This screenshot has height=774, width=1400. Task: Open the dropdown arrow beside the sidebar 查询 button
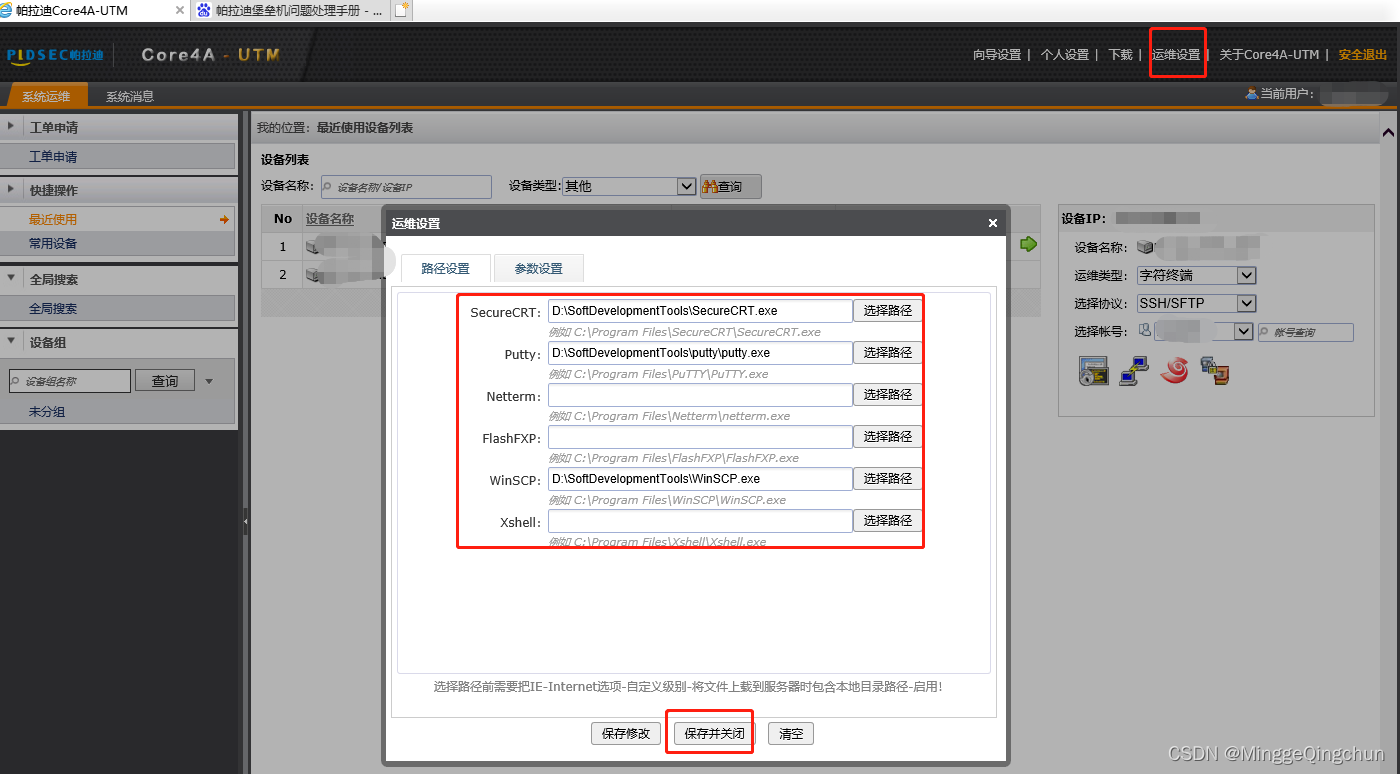209,381
